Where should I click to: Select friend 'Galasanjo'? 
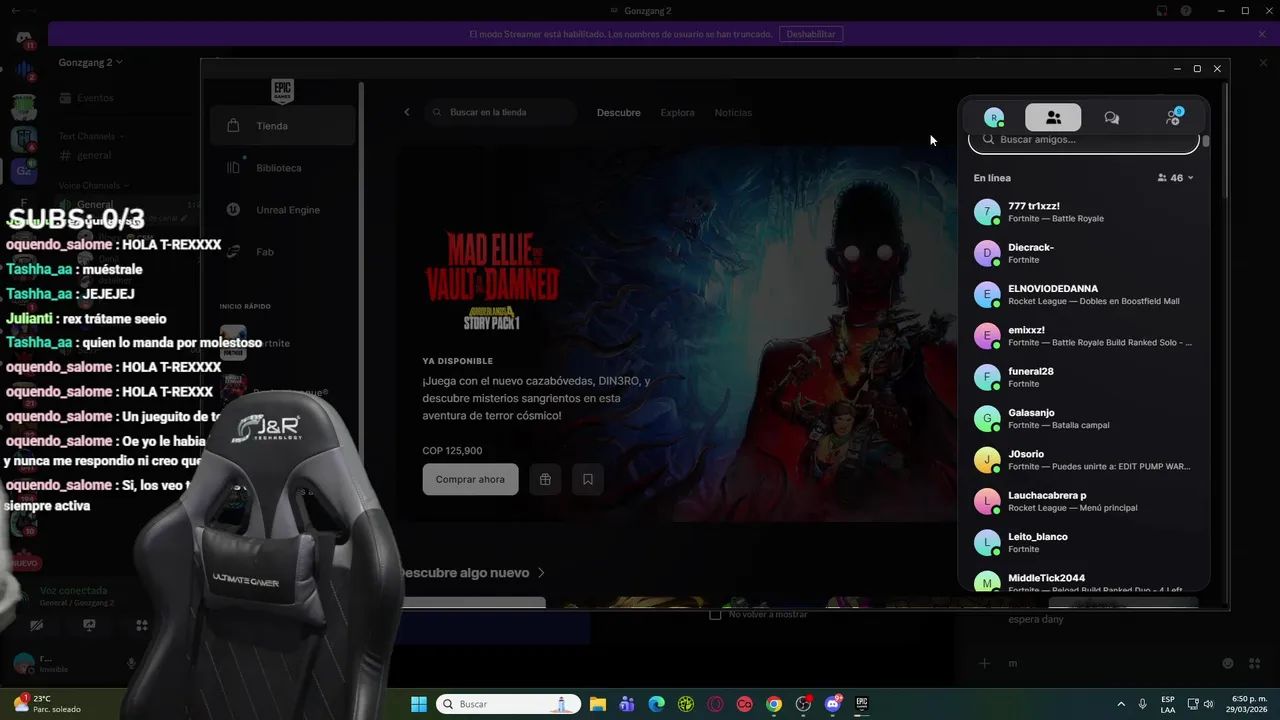click(1084, 419)
